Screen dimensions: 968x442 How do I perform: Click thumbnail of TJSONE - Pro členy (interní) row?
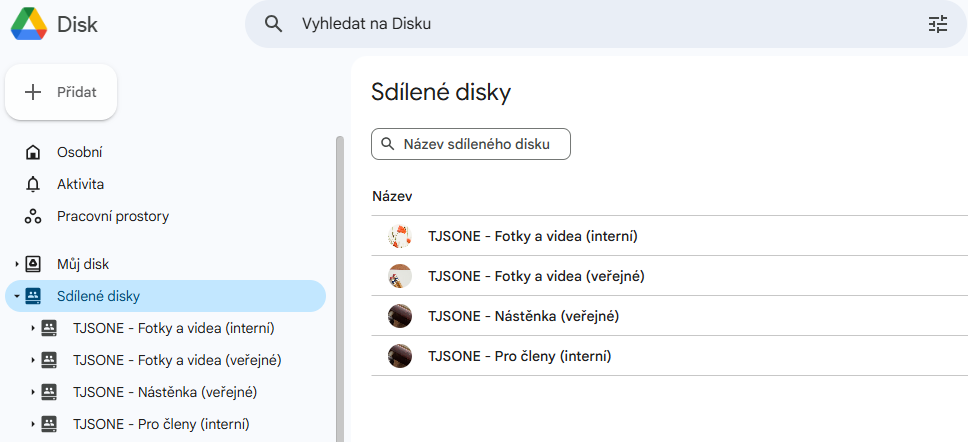pos(400,355)
